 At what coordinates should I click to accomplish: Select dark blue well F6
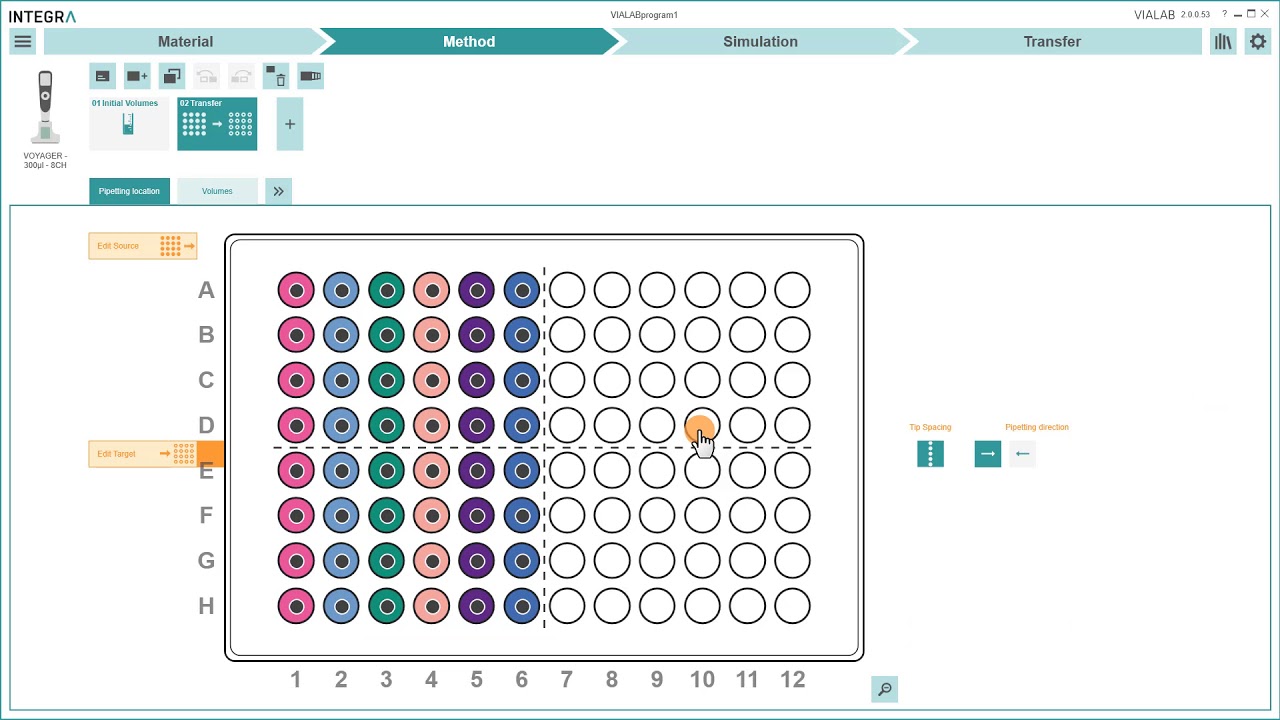[x=522, y=515]
